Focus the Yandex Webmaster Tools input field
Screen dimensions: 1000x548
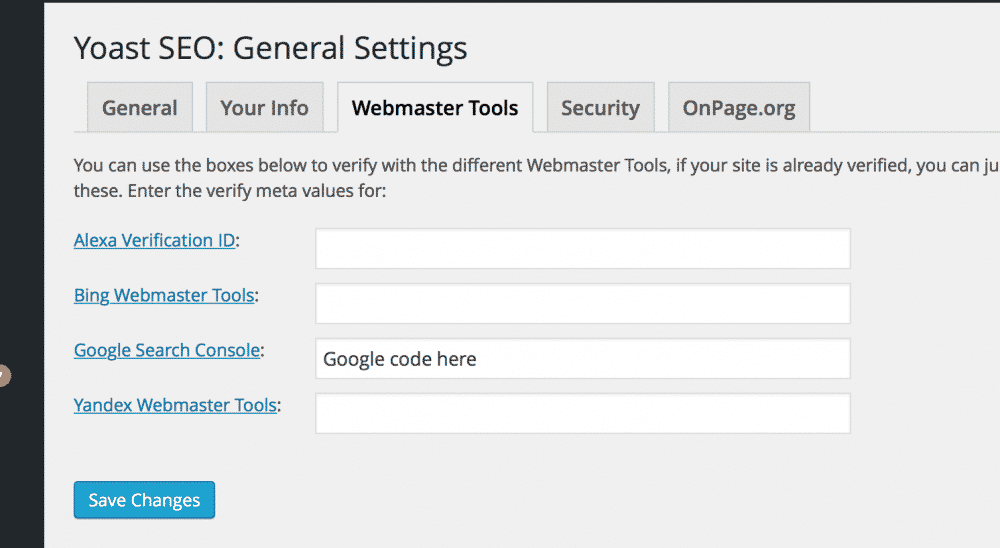(583, 413)
